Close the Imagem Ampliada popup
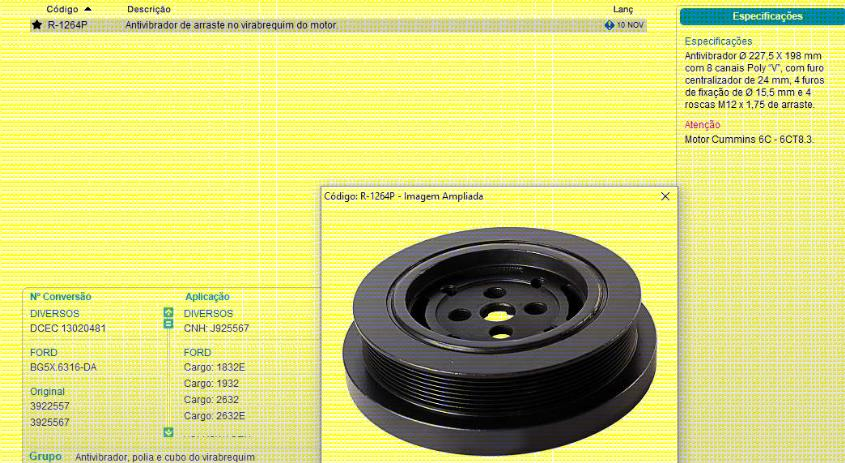Screen dimensions: 845x463 click(665, 197)
